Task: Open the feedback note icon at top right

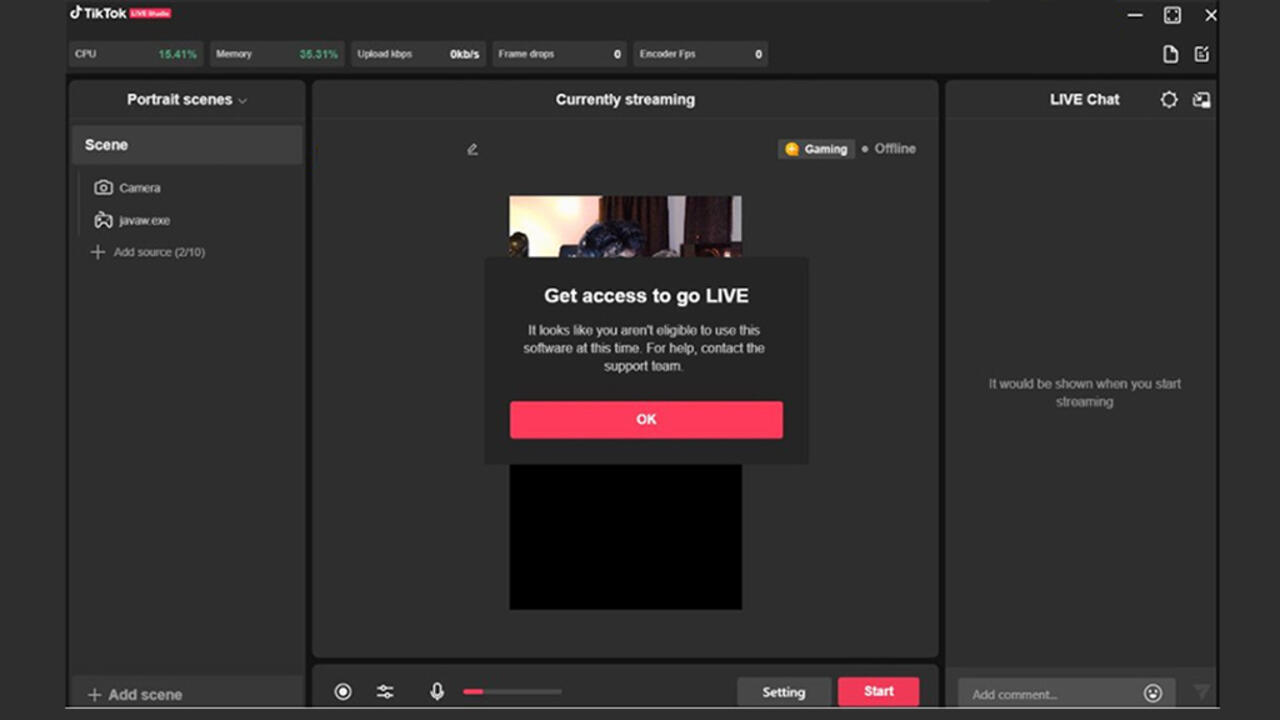Action: coord(1202,55)
